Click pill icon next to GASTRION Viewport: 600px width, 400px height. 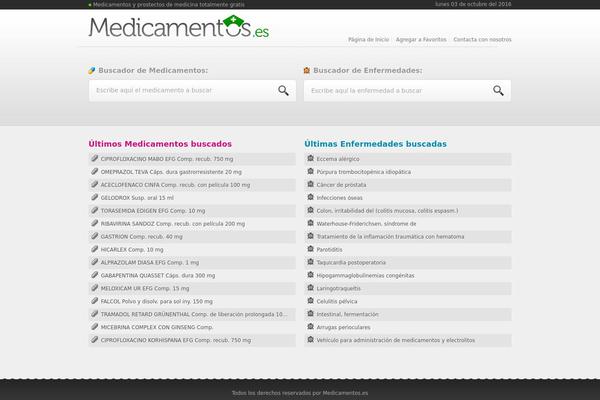click(x=95, y=236)
